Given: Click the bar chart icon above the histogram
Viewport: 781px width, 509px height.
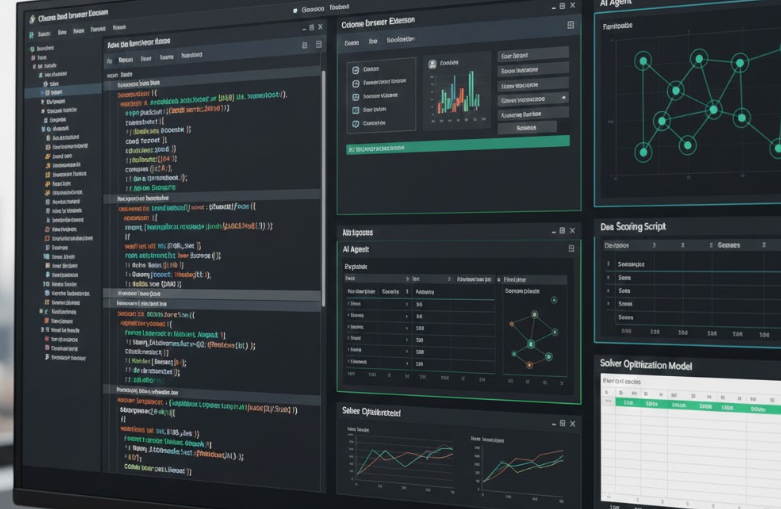Looking at the screenshot, I should pos(432,65).
